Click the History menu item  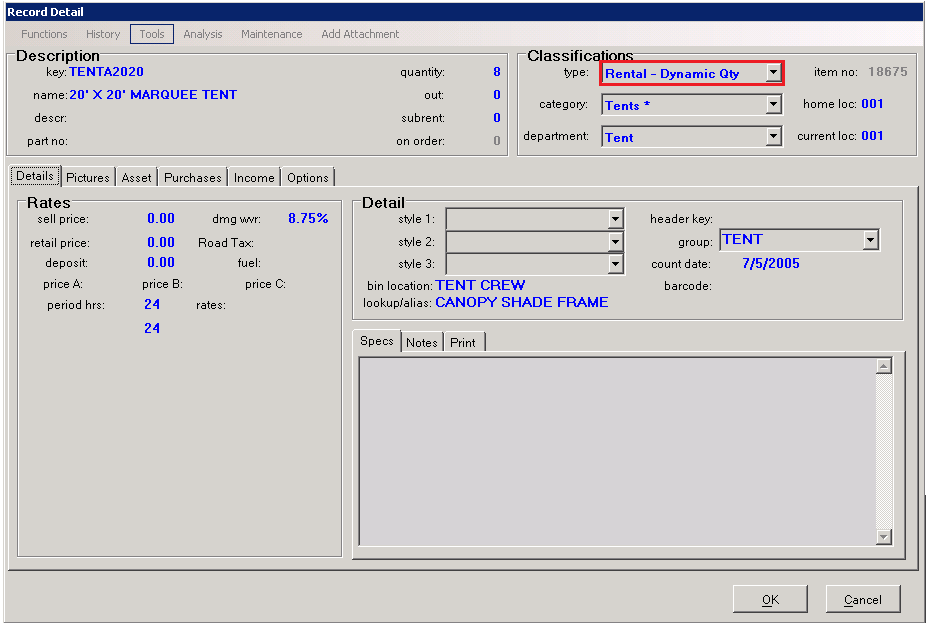point(103,34)
